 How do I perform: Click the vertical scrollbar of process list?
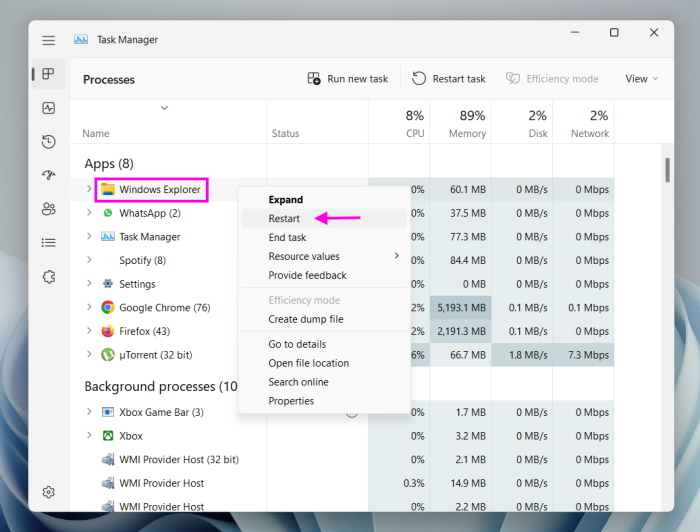[666, 170]
